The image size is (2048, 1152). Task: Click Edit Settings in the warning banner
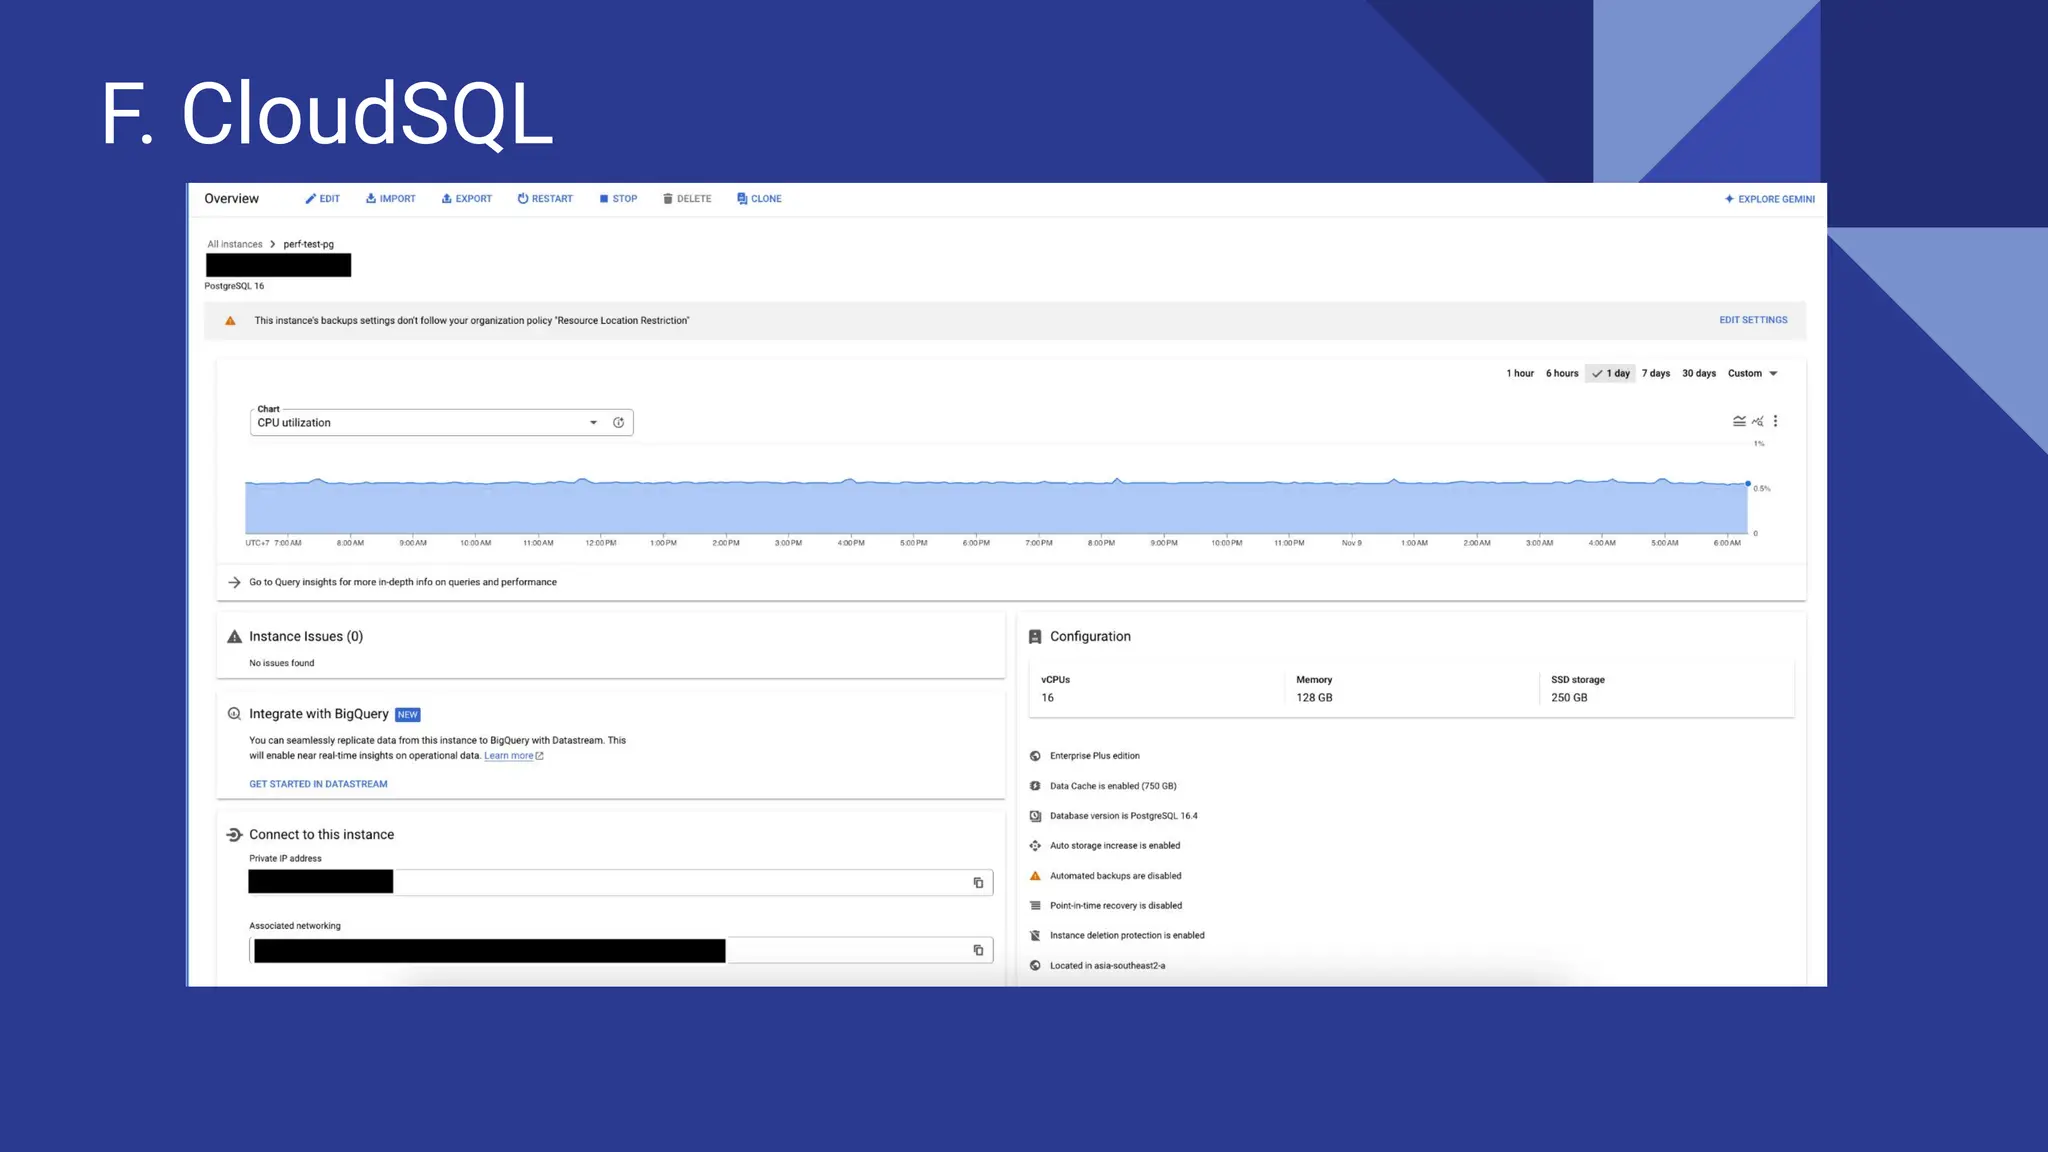tap(1753, 320)
